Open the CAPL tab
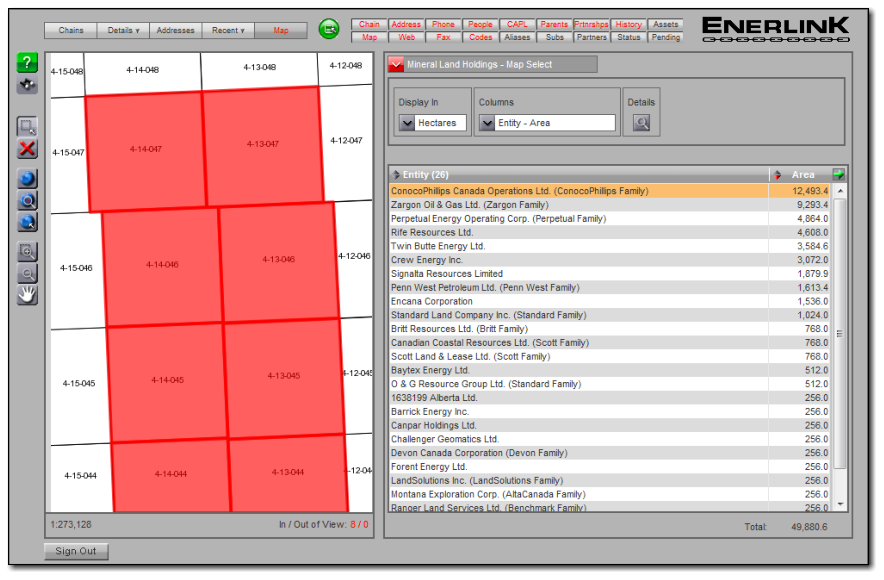The height and width of the screenshot is (580, 884). pos(517,24)
